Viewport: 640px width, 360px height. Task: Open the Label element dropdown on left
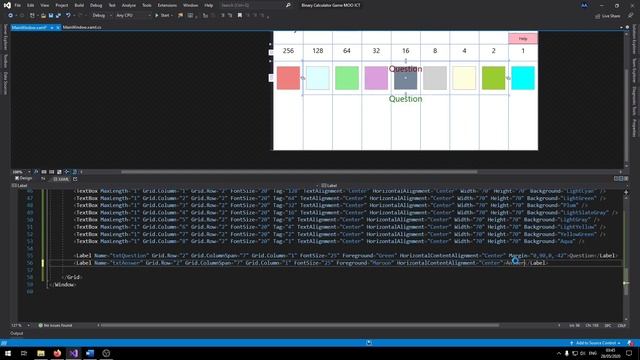(x=163, y=186)
